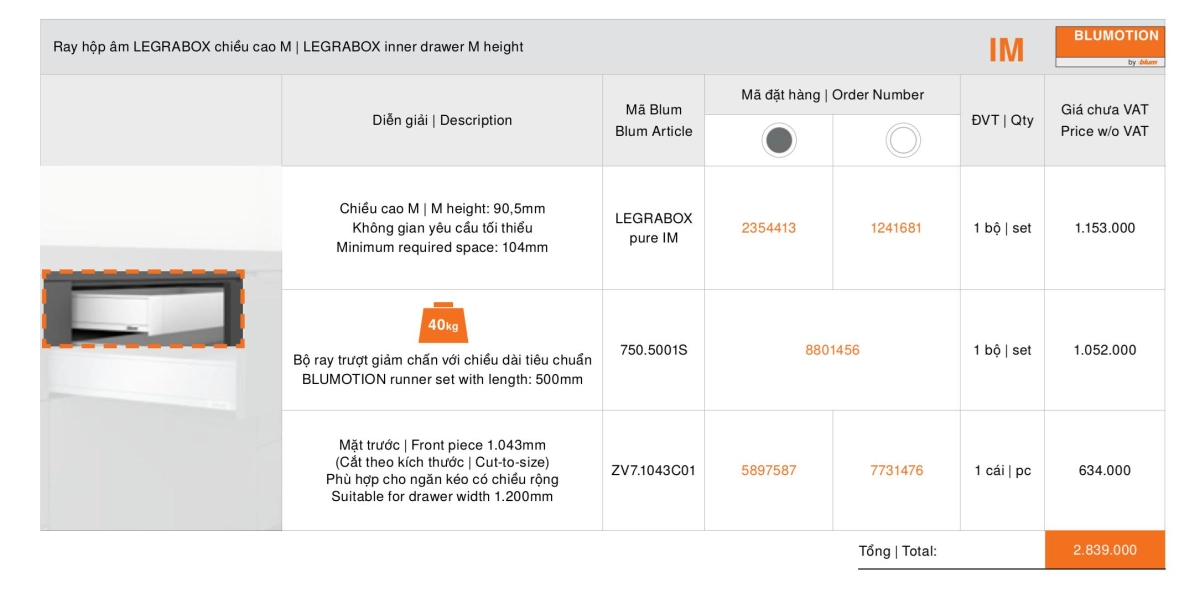Select the dark grey color swatch
The width and height of the screenshot is (1200, 590).
point(778,141)
